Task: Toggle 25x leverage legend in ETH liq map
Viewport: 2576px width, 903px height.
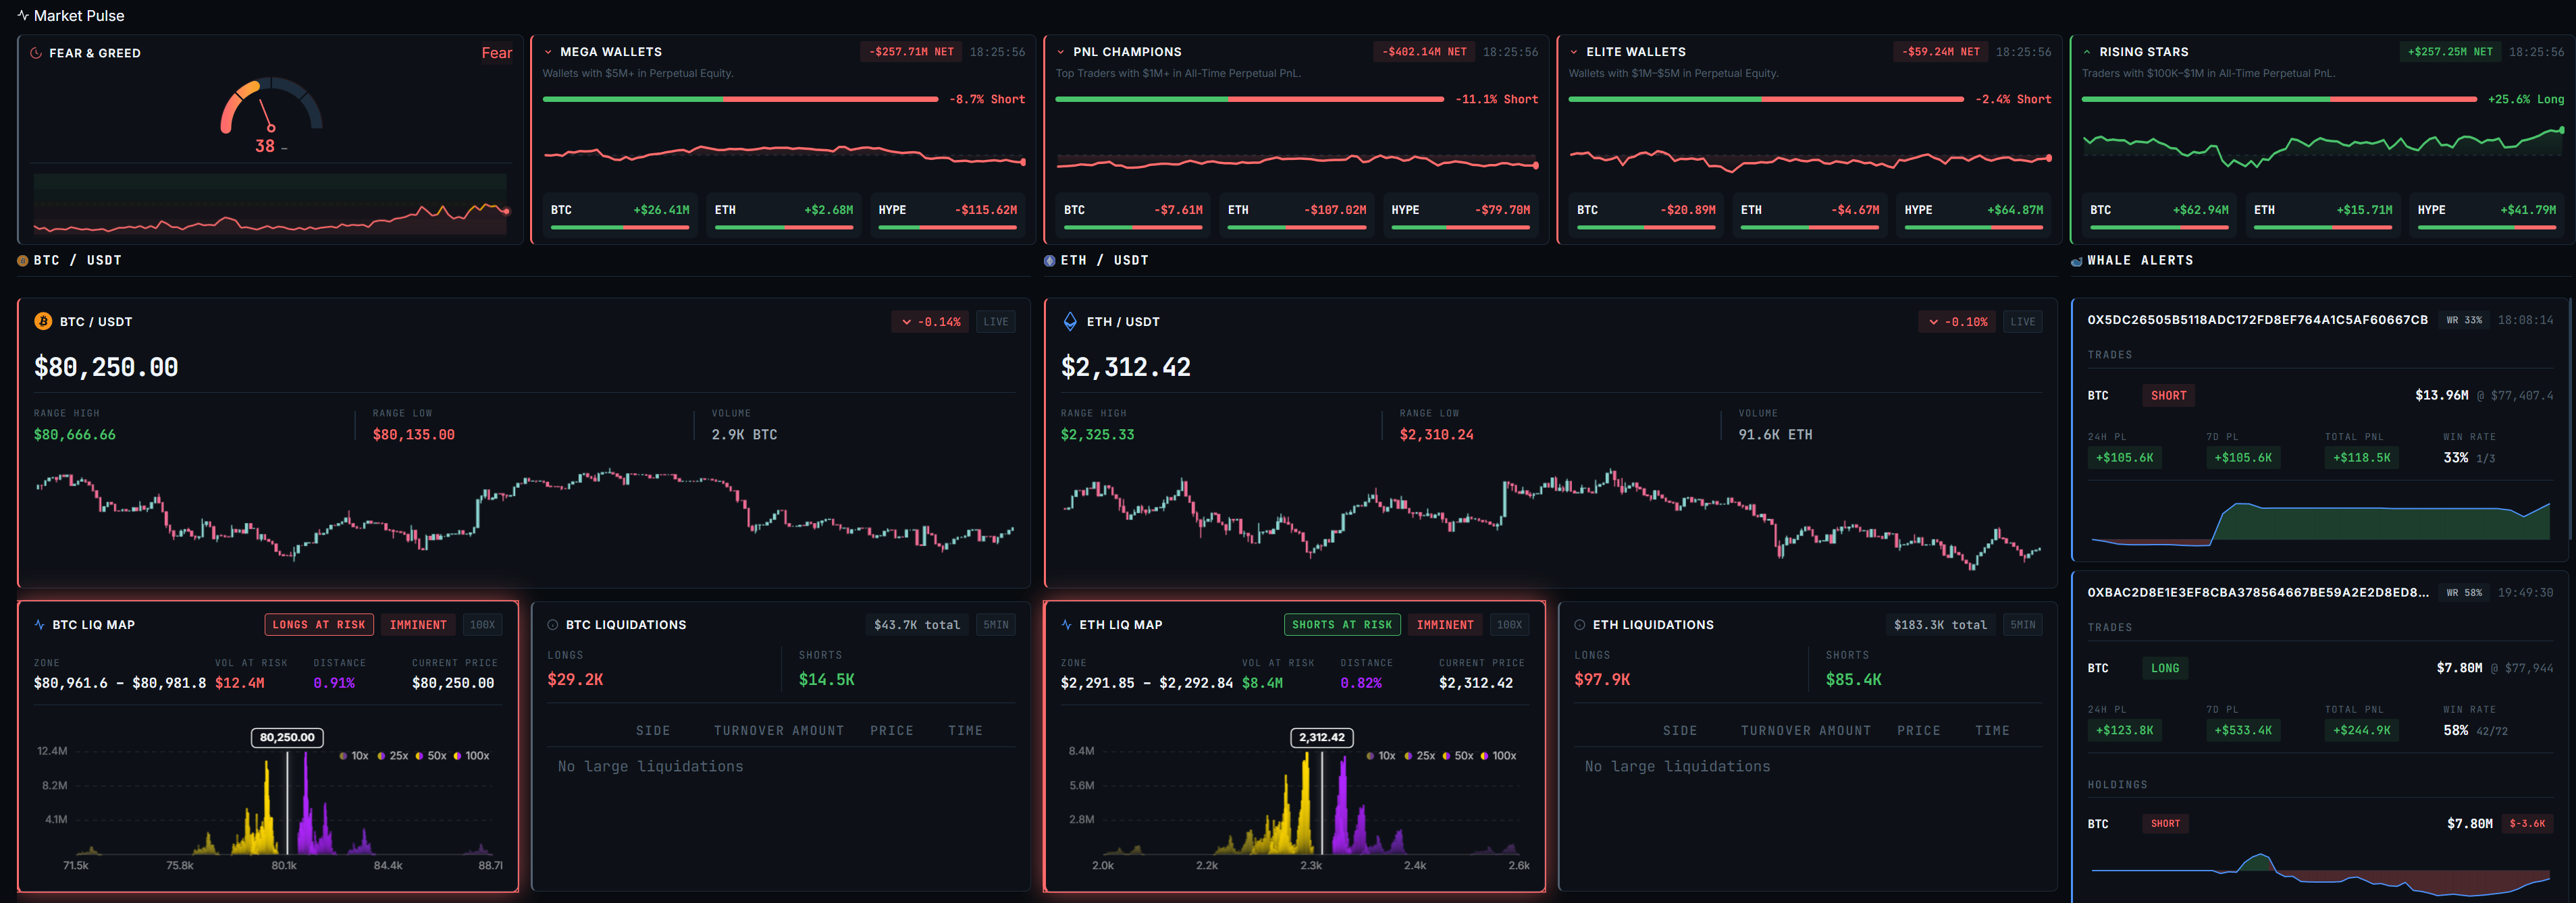Action: pos(1420,756)
